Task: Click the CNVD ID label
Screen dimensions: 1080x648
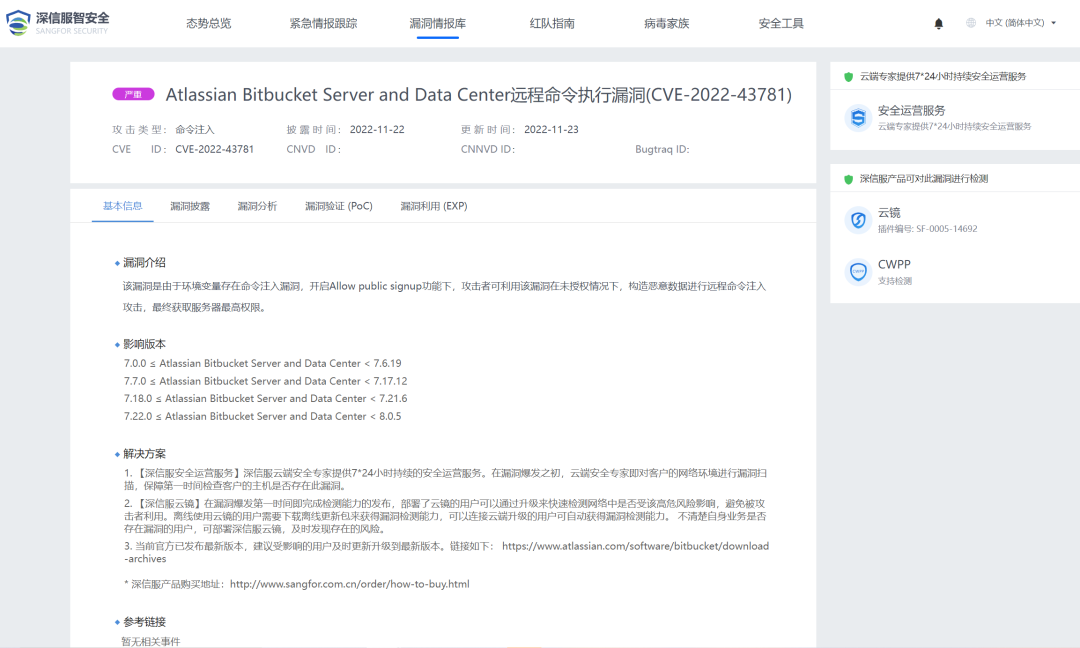Action: pyautogui.click(x=313, y=149)
